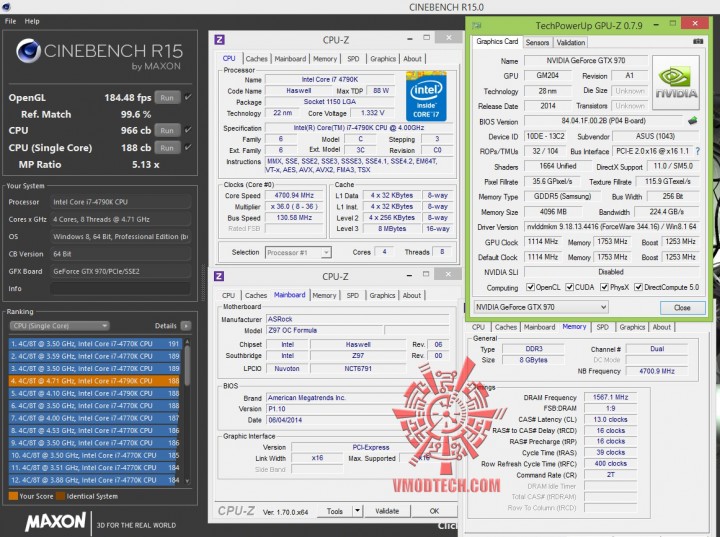Toggle the OpenCL checkbox in GPU-Z
The width and height of the screenshot is (720, 537).
530,287
